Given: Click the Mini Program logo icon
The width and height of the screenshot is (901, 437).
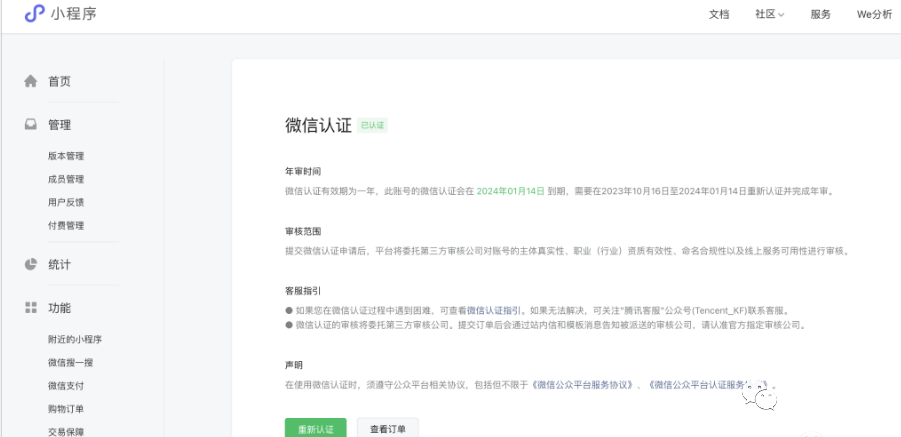Looking at the screenshot, I should pyautogui.click(x=35, y=14).
